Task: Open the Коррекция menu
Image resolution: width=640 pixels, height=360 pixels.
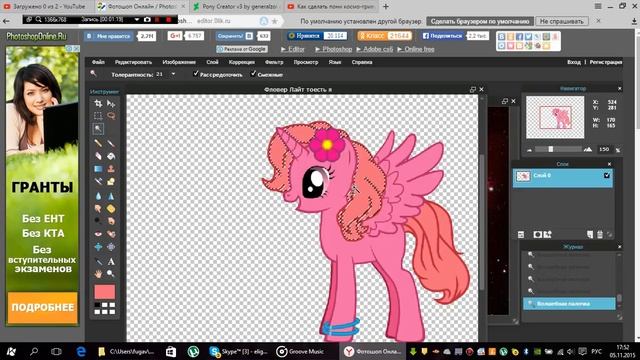Action: 242,62
